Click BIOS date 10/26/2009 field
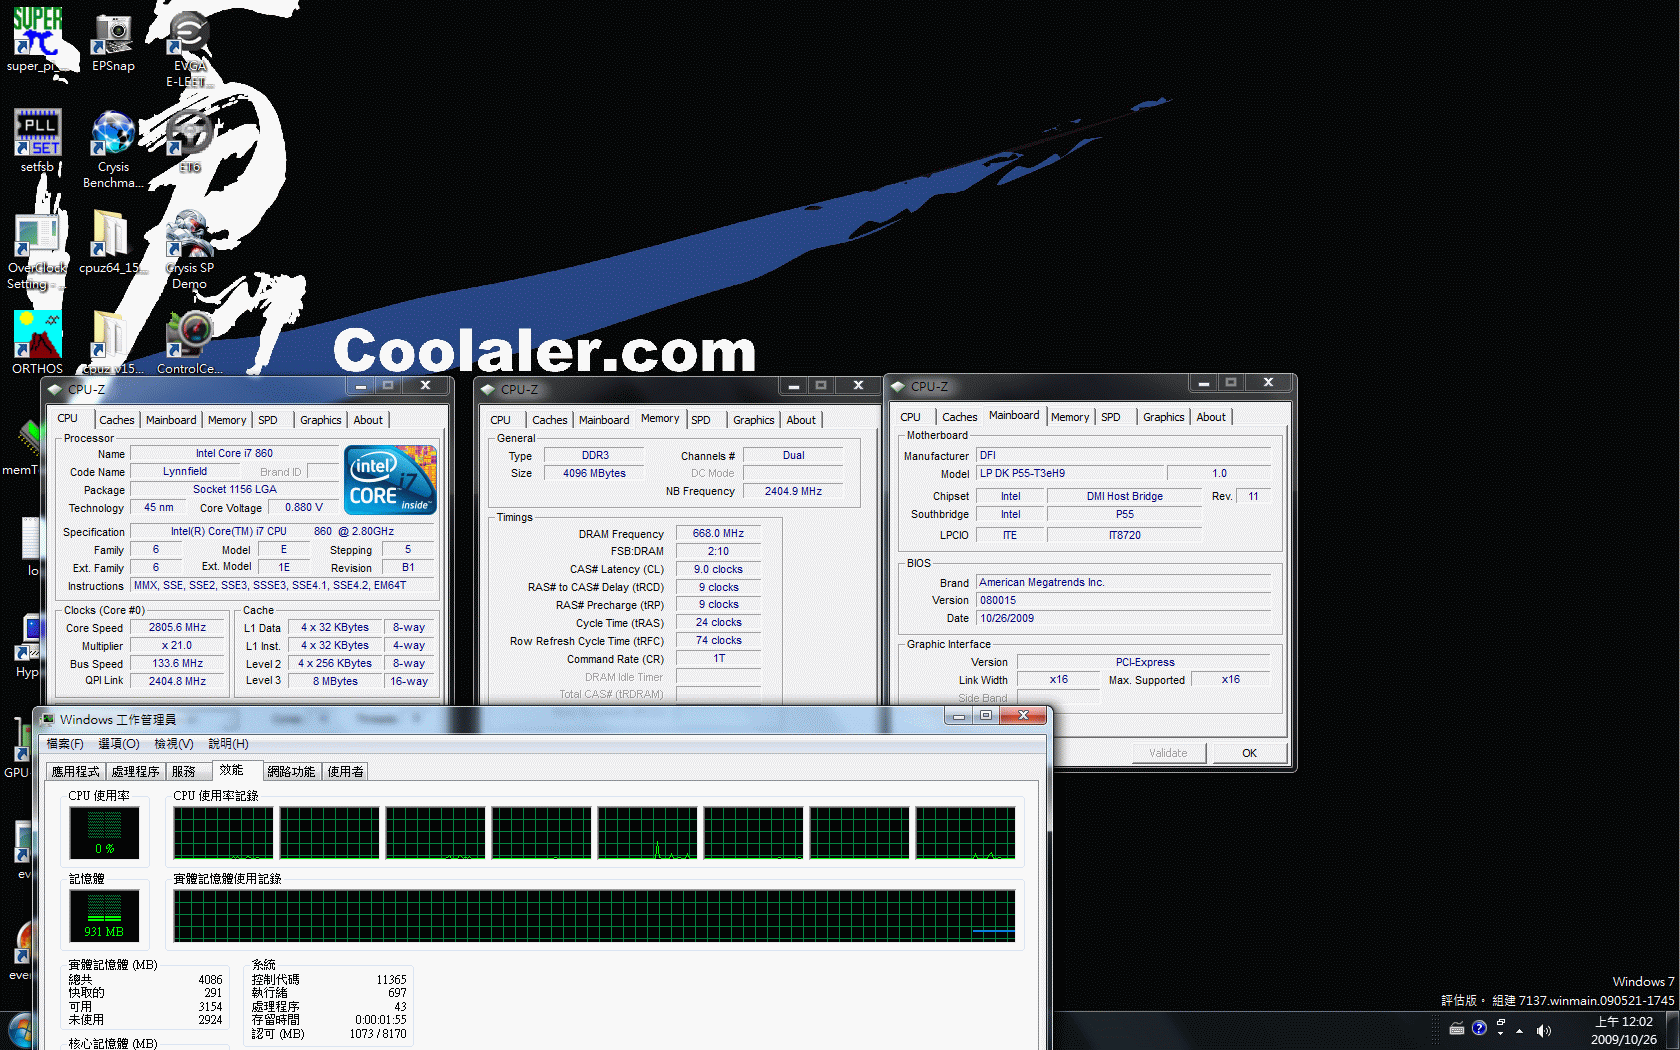The image size is (1680, 1050). pyautogui.click(x=1124, y=618)
